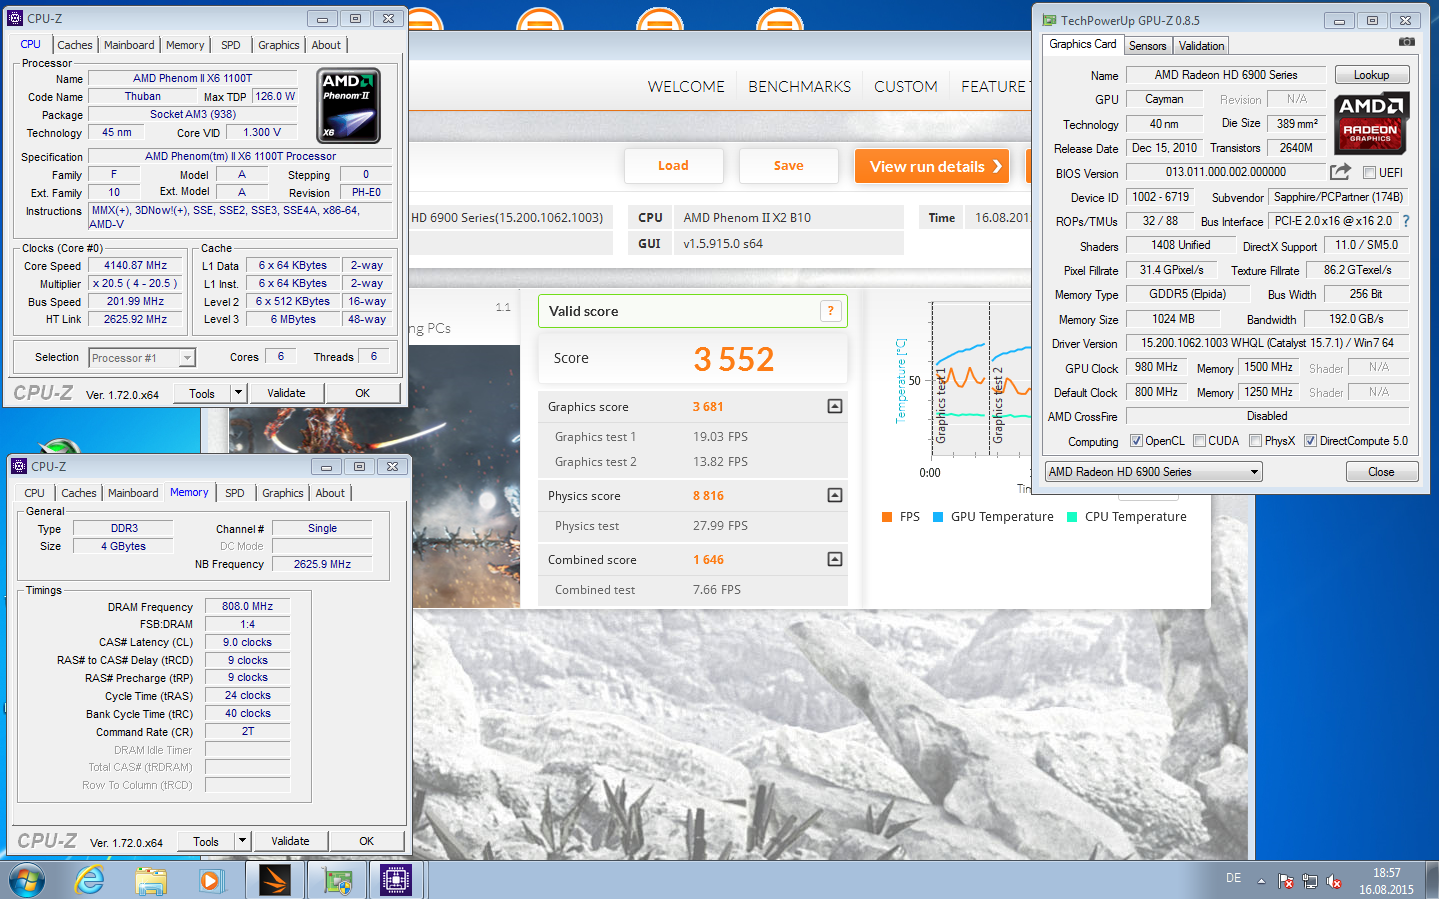This screenshot has height=899, width=1439.
Task: Click the green CPU Temperature legend swatch
Action: (x=1072, y=517)
